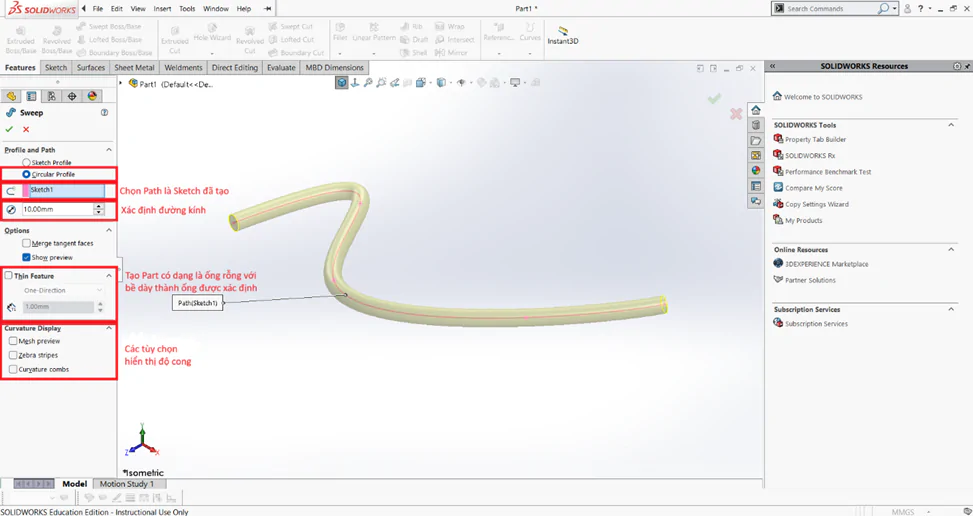
Task: Open the FeatureManager design tree tab
Action: pyautogui.click(x=11, y=96)
